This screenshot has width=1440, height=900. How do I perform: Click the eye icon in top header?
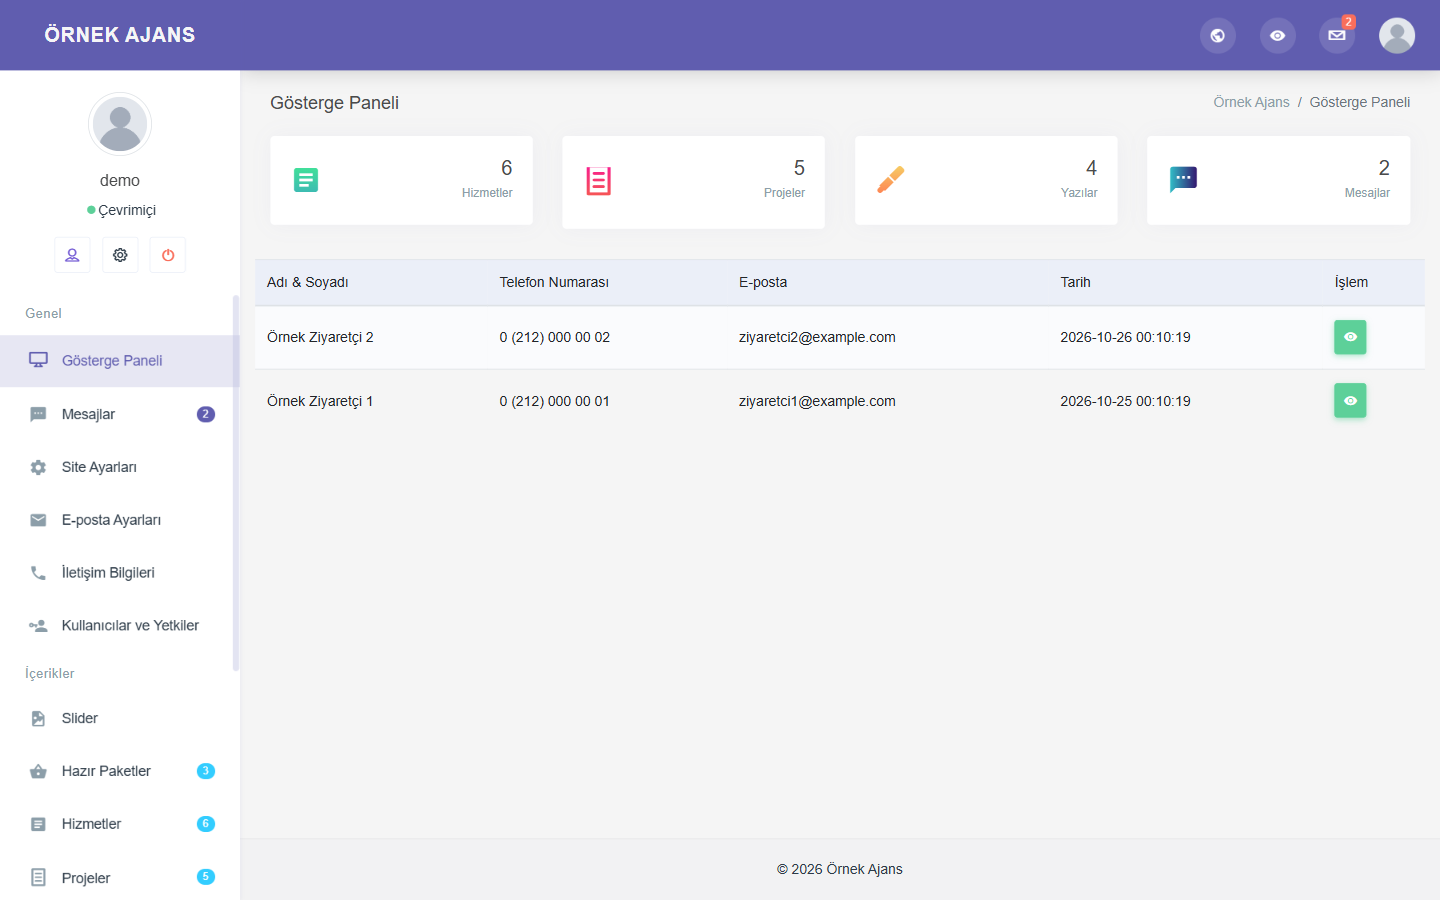[1277, 35]
